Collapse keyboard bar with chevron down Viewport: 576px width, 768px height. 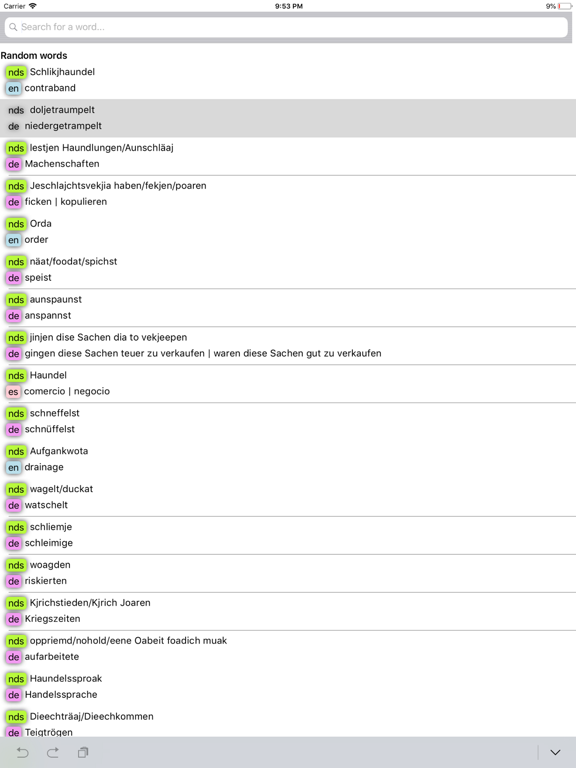click(x=555, y=752)
